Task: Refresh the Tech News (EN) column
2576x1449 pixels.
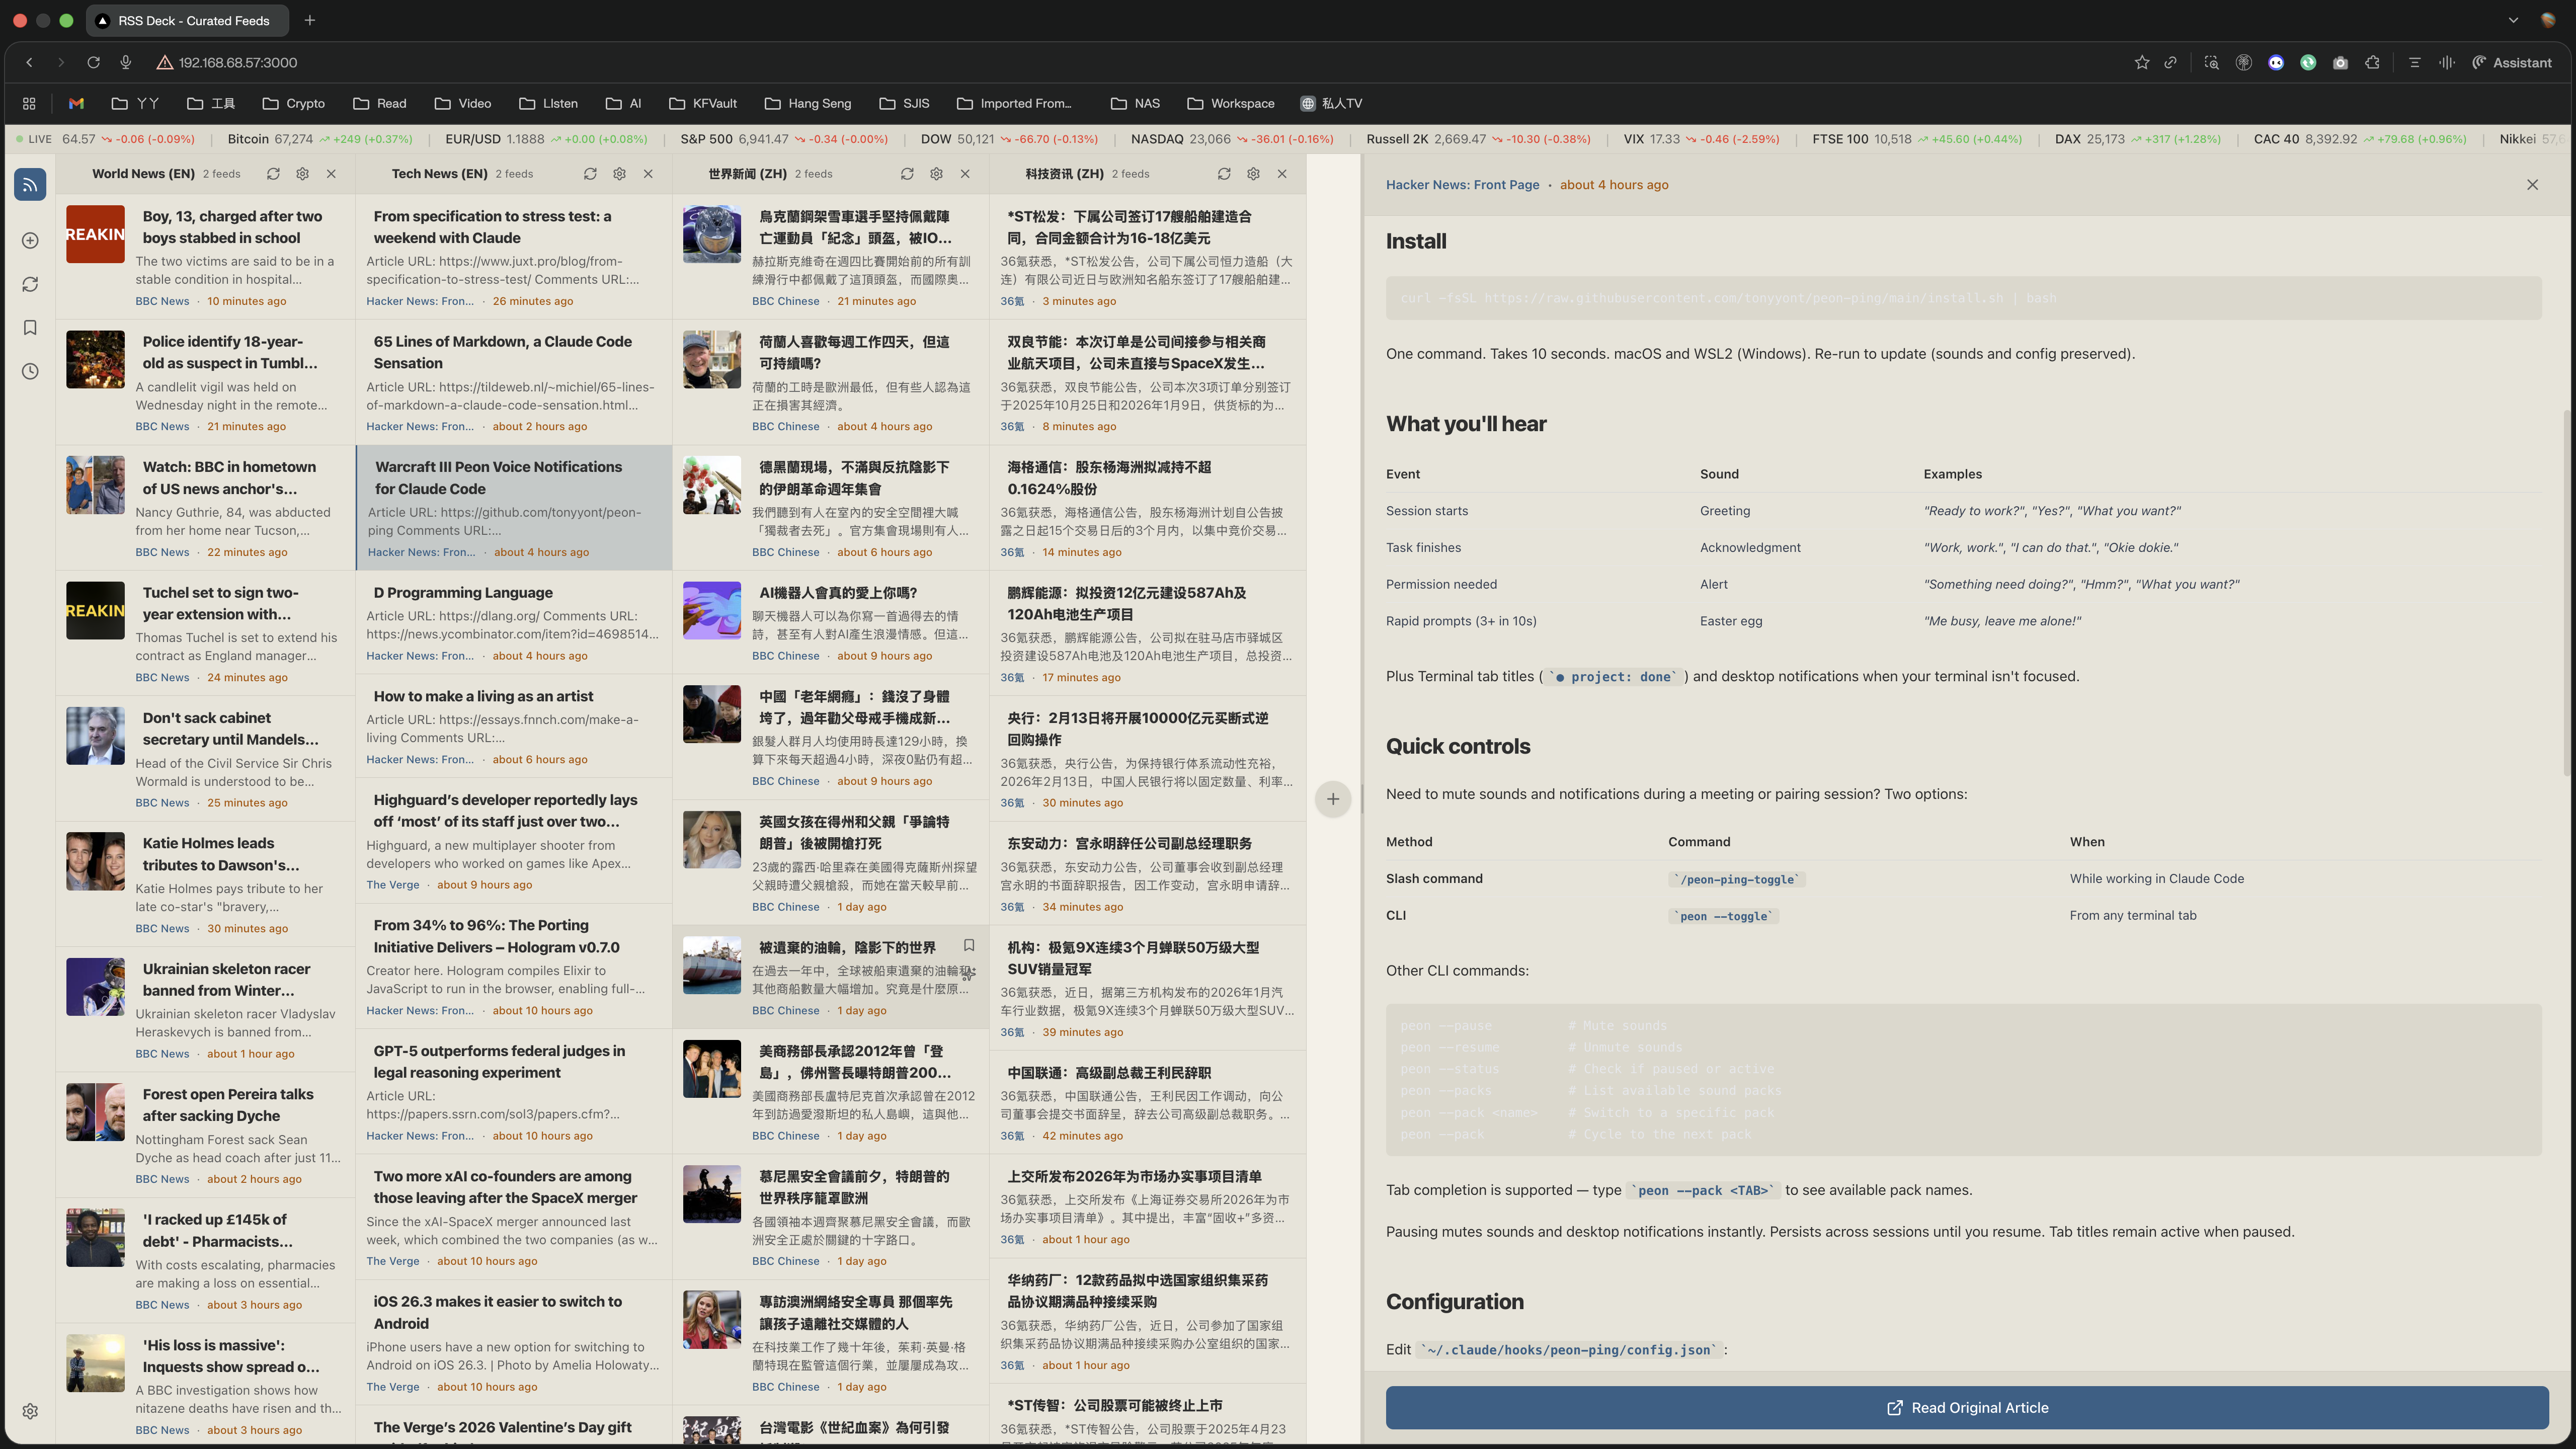Action: [x=590, y=174]
